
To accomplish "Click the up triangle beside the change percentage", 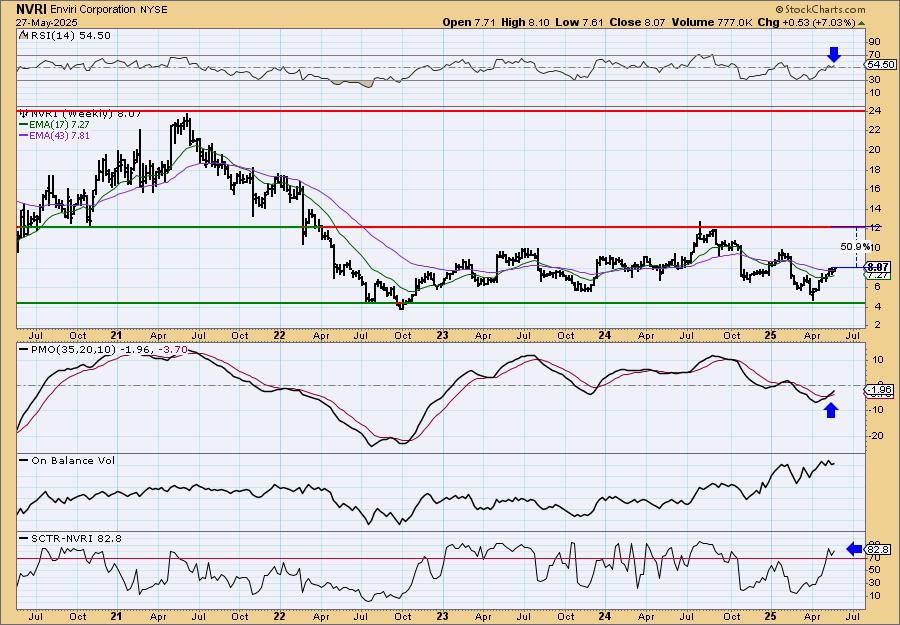I will (x=861, y=22).
